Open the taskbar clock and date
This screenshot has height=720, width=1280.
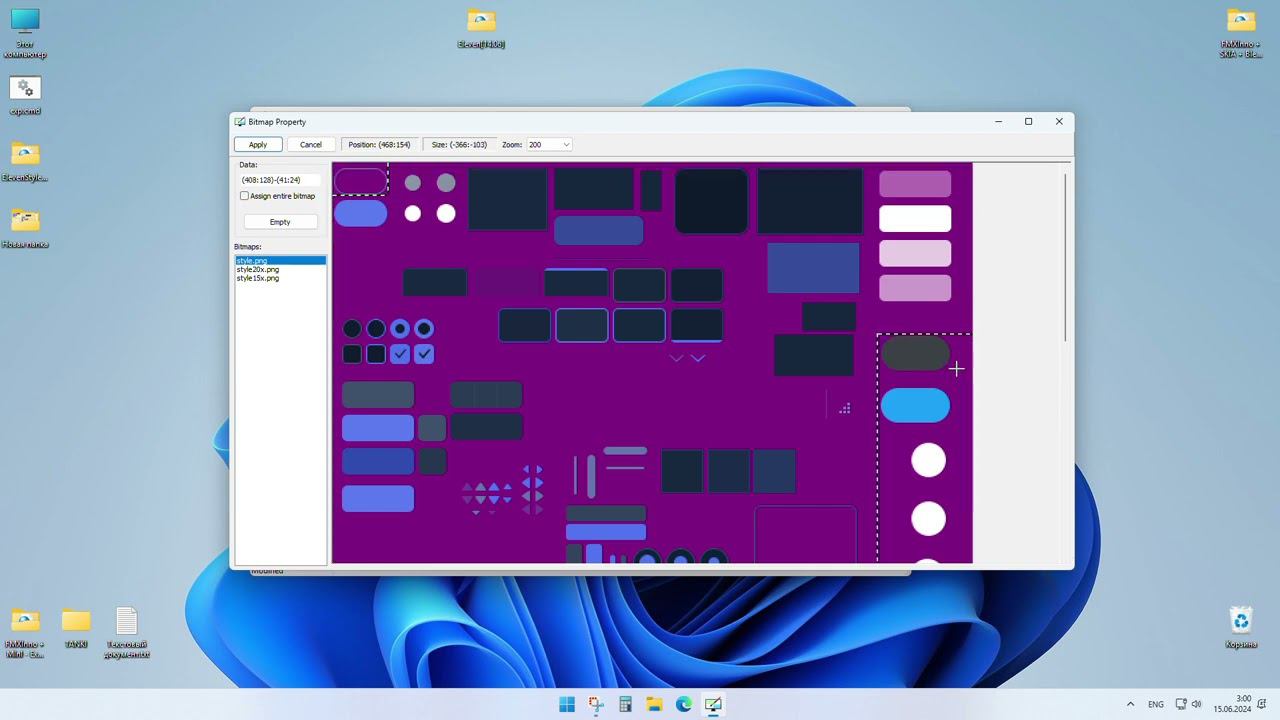pos(1232,704)
